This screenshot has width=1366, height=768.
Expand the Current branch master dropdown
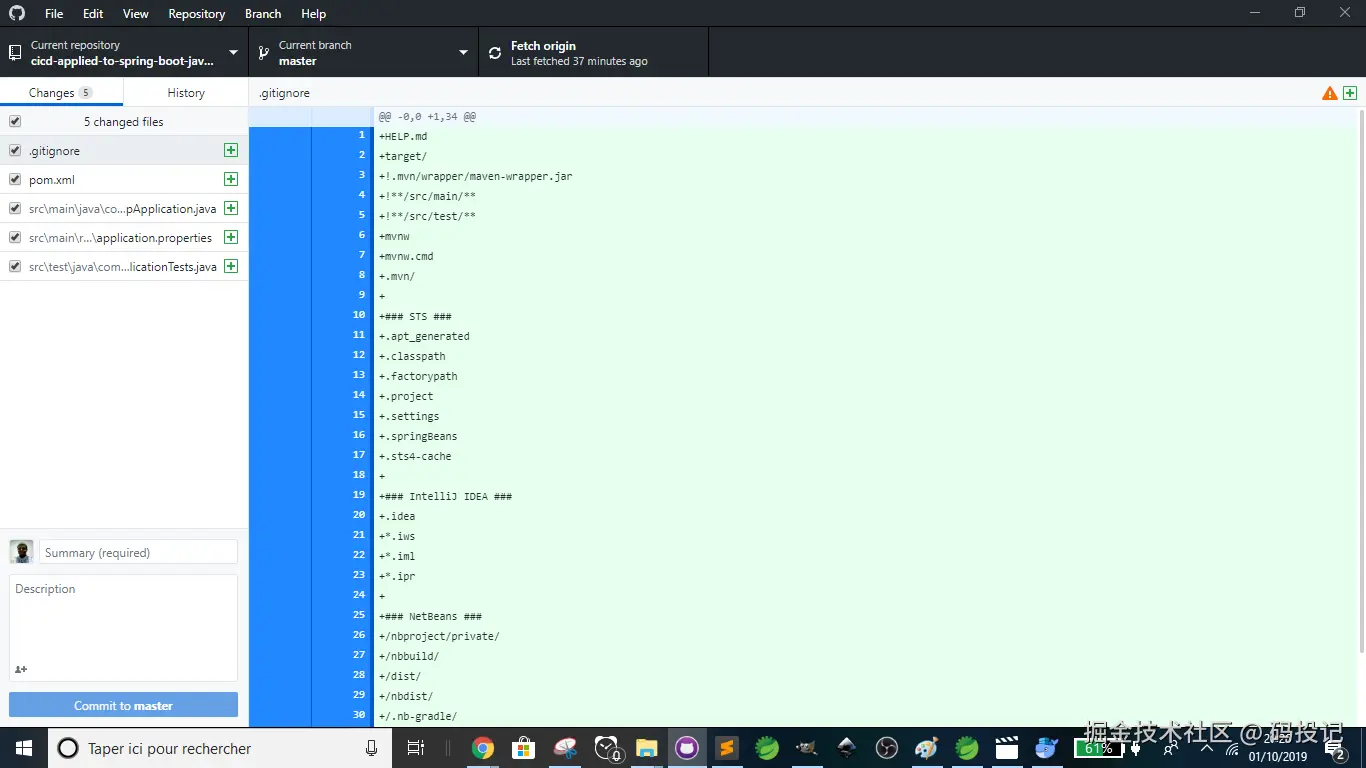[x=363, y=52]
